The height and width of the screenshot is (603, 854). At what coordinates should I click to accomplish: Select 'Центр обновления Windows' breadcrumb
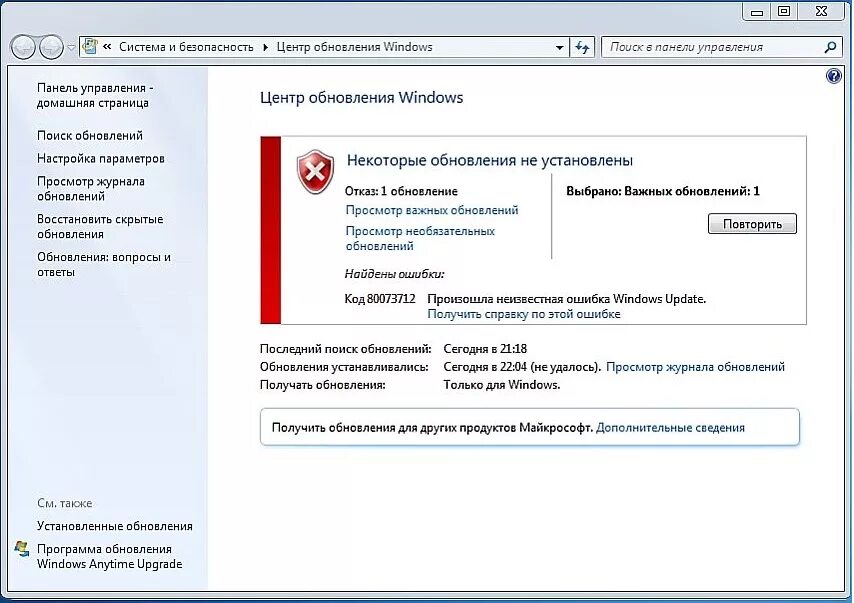click(355, 47)
